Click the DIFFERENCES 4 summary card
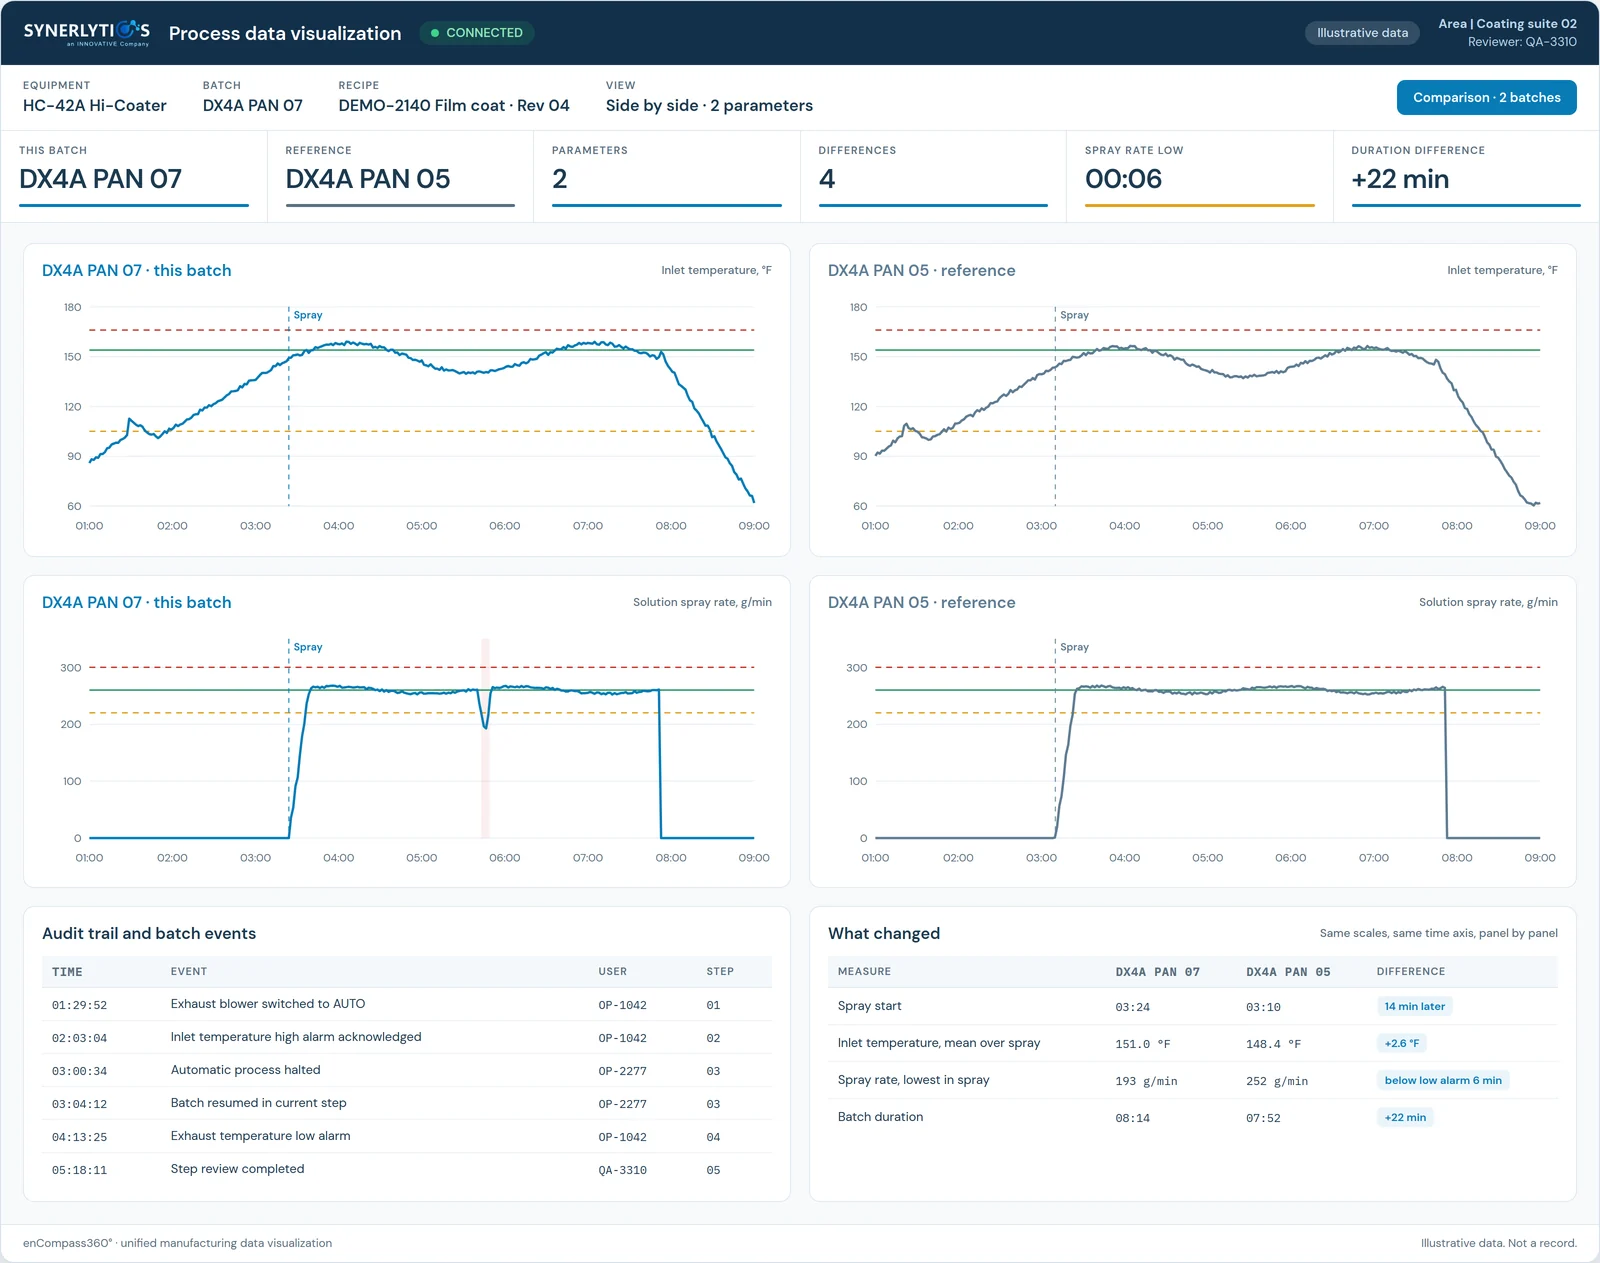This screenshot has height=1263, width=1600. coord(933,176)
